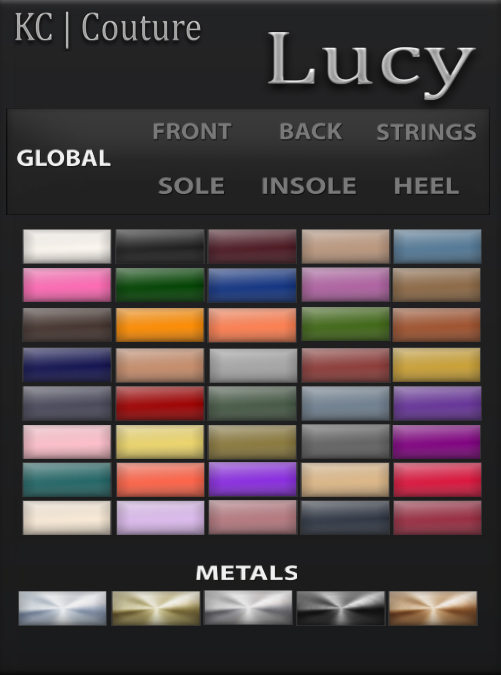Pick the white color swatch
This screenshot has height=675, width=501.
click(67, 246)
